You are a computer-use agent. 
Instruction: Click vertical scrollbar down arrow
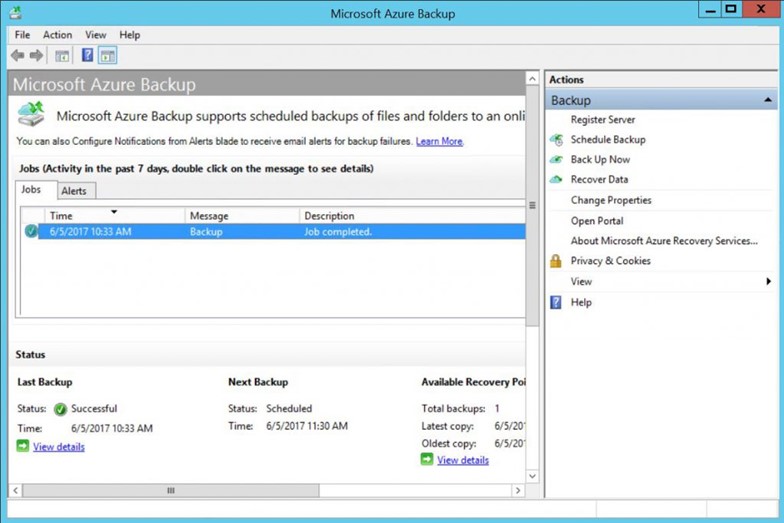[532, 476]
